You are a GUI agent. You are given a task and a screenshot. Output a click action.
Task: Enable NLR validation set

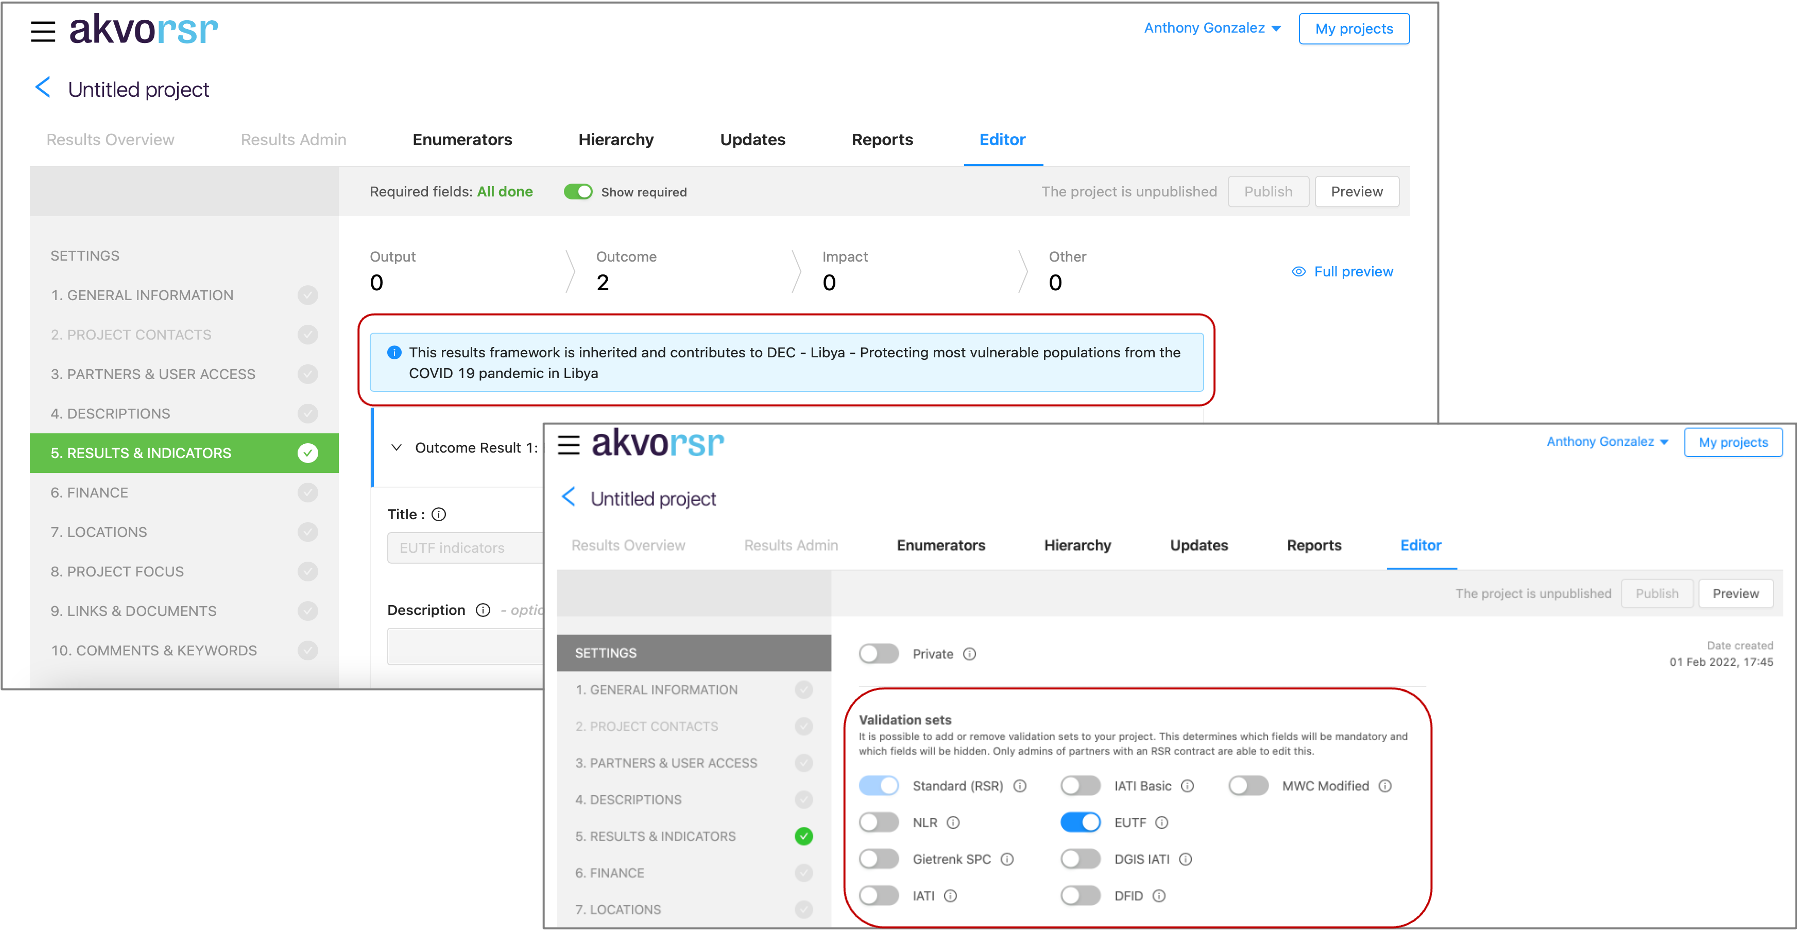coord(879,822)
